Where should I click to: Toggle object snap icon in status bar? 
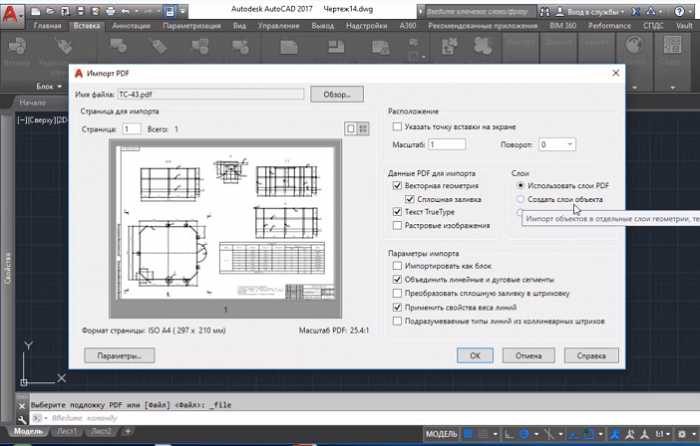click(589, 433)
